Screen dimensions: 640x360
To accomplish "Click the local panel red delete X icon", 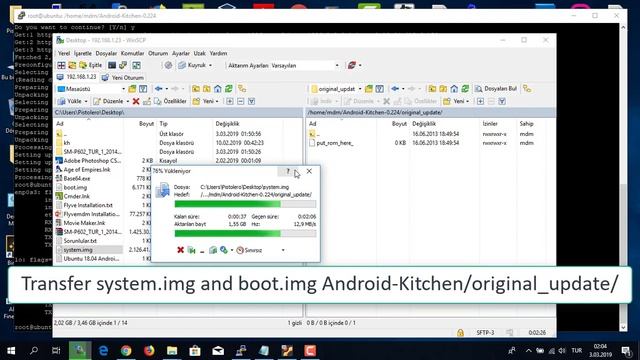I will (136, 101).
